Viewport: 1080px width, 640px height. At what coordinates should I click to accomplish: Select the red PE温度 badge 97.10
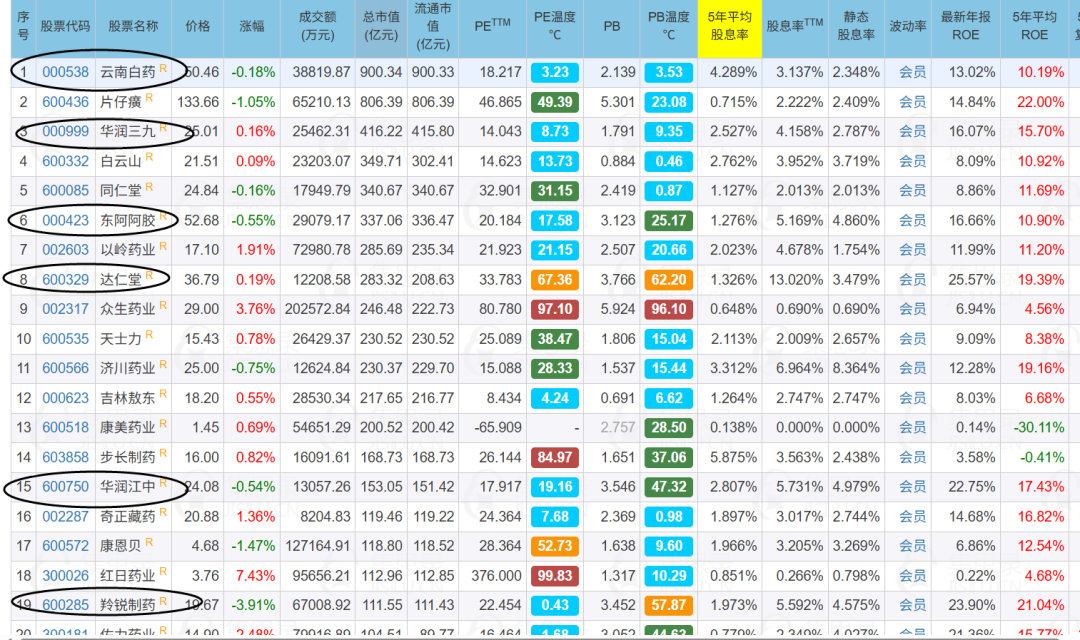(554, 309)
